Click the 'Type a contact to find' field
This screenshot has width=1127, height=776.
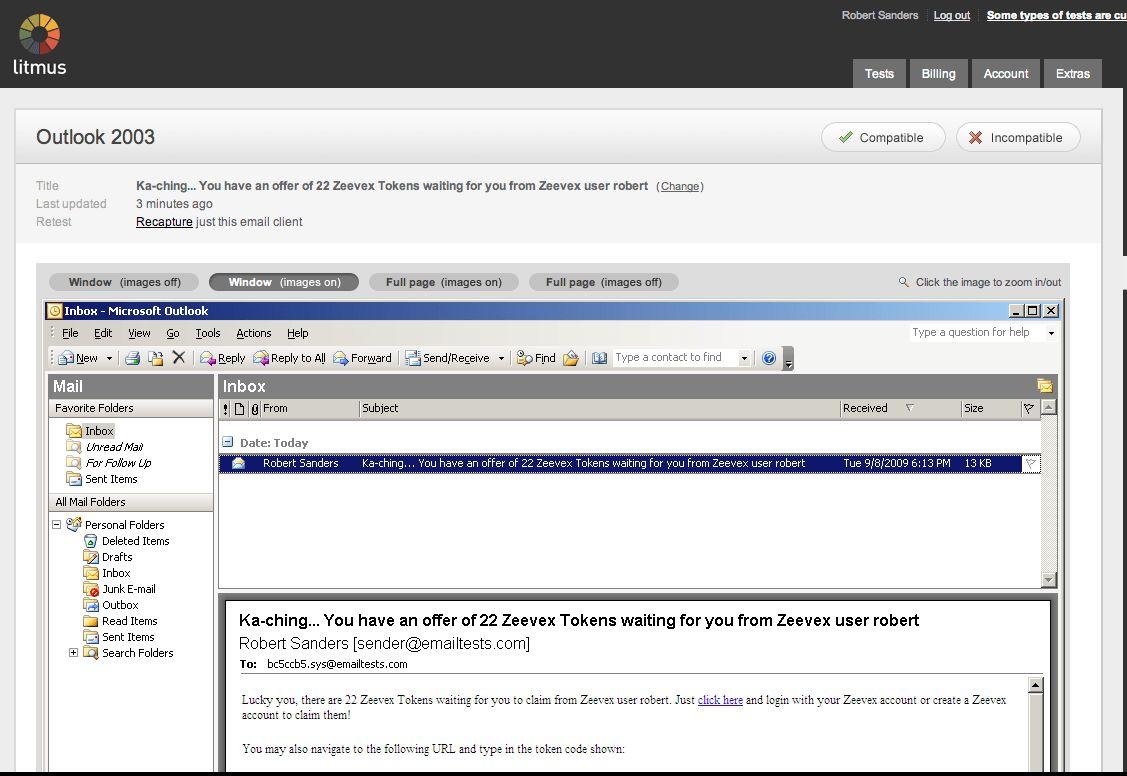[x=676, y=358]
